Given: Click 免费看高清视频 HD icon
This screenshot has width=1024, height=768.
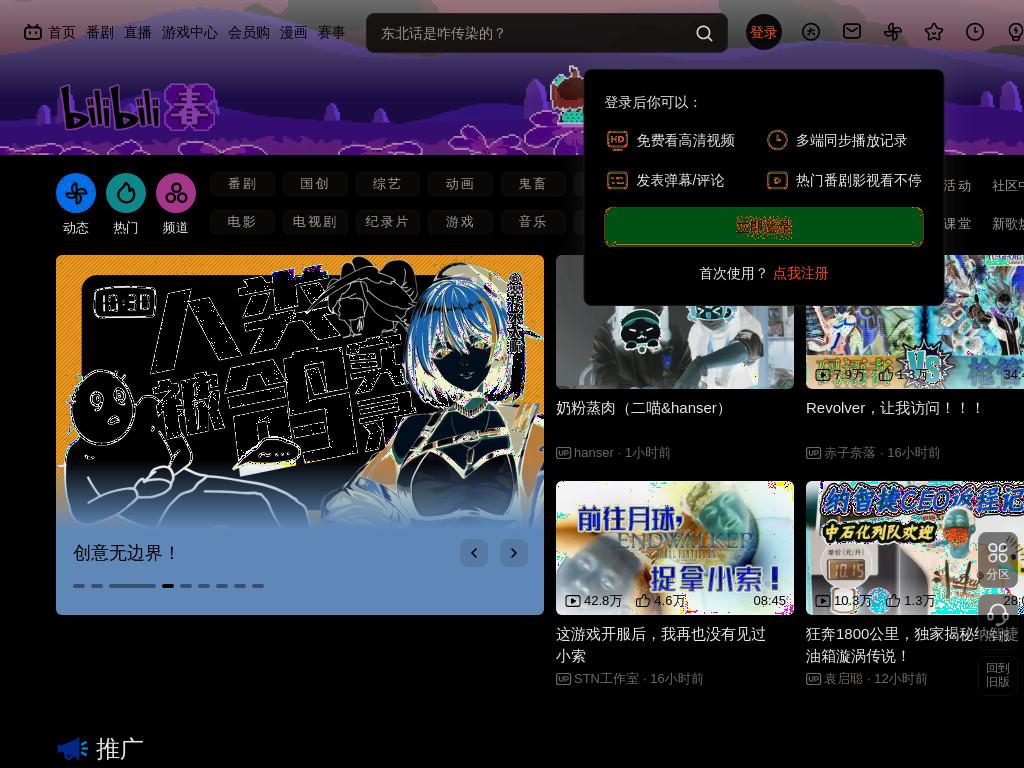Looking at the screenshot, I should point(617,140).
